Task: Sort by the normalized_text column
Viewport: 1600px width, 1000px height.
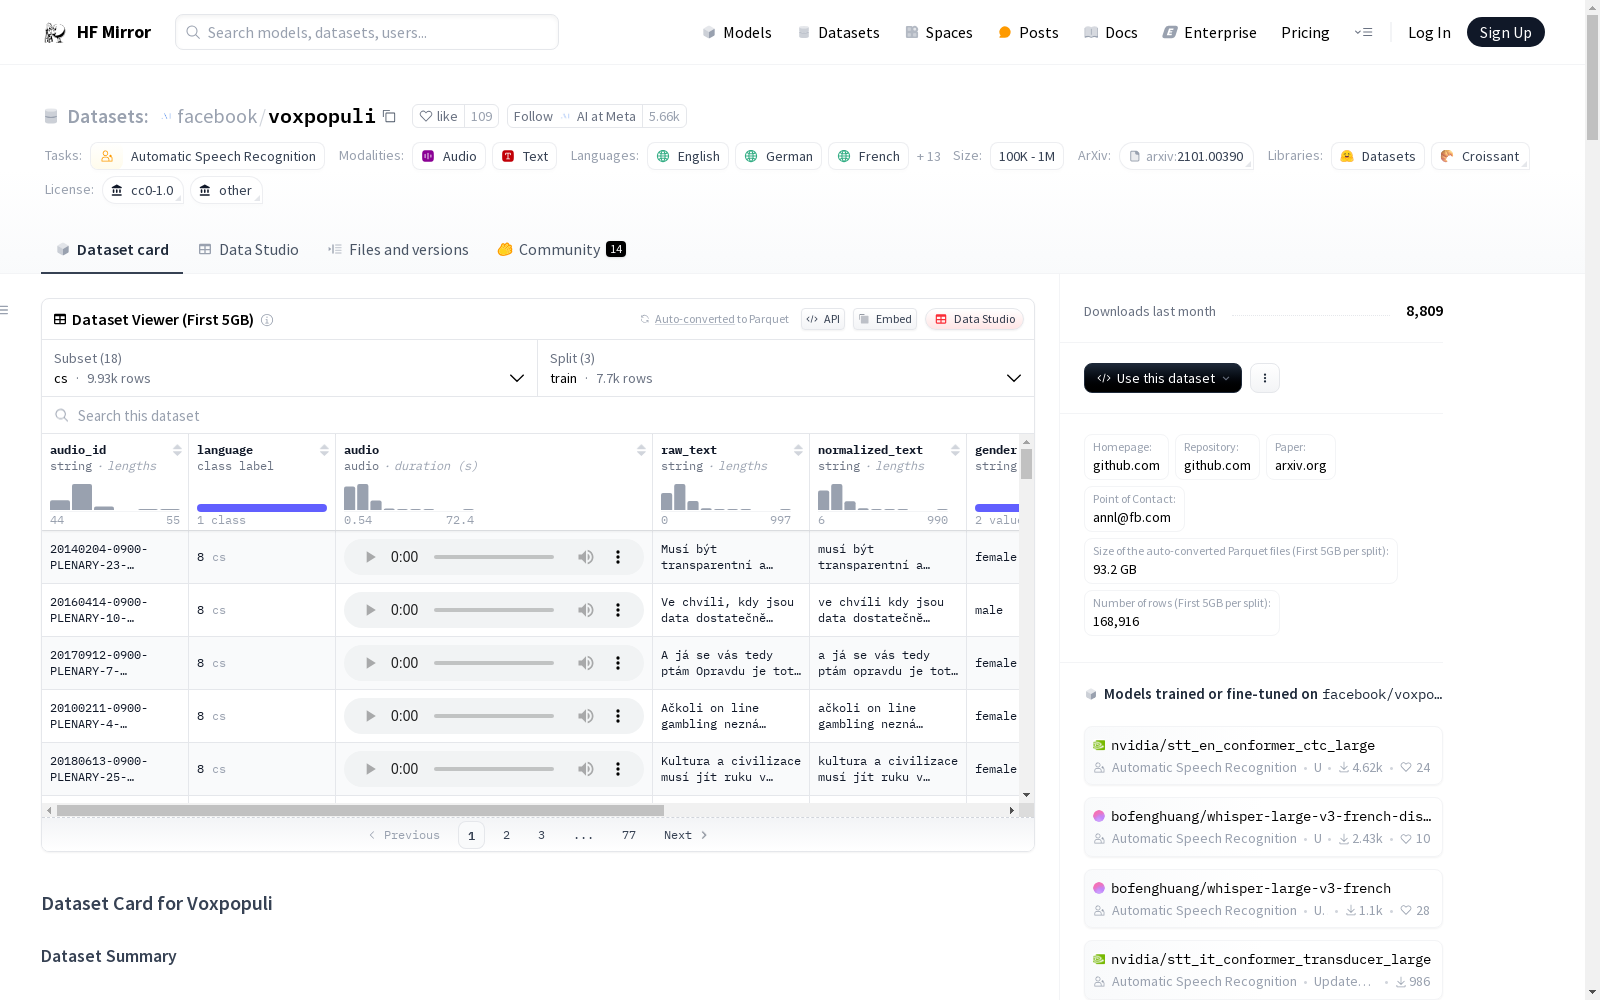Action: point(955,450)
